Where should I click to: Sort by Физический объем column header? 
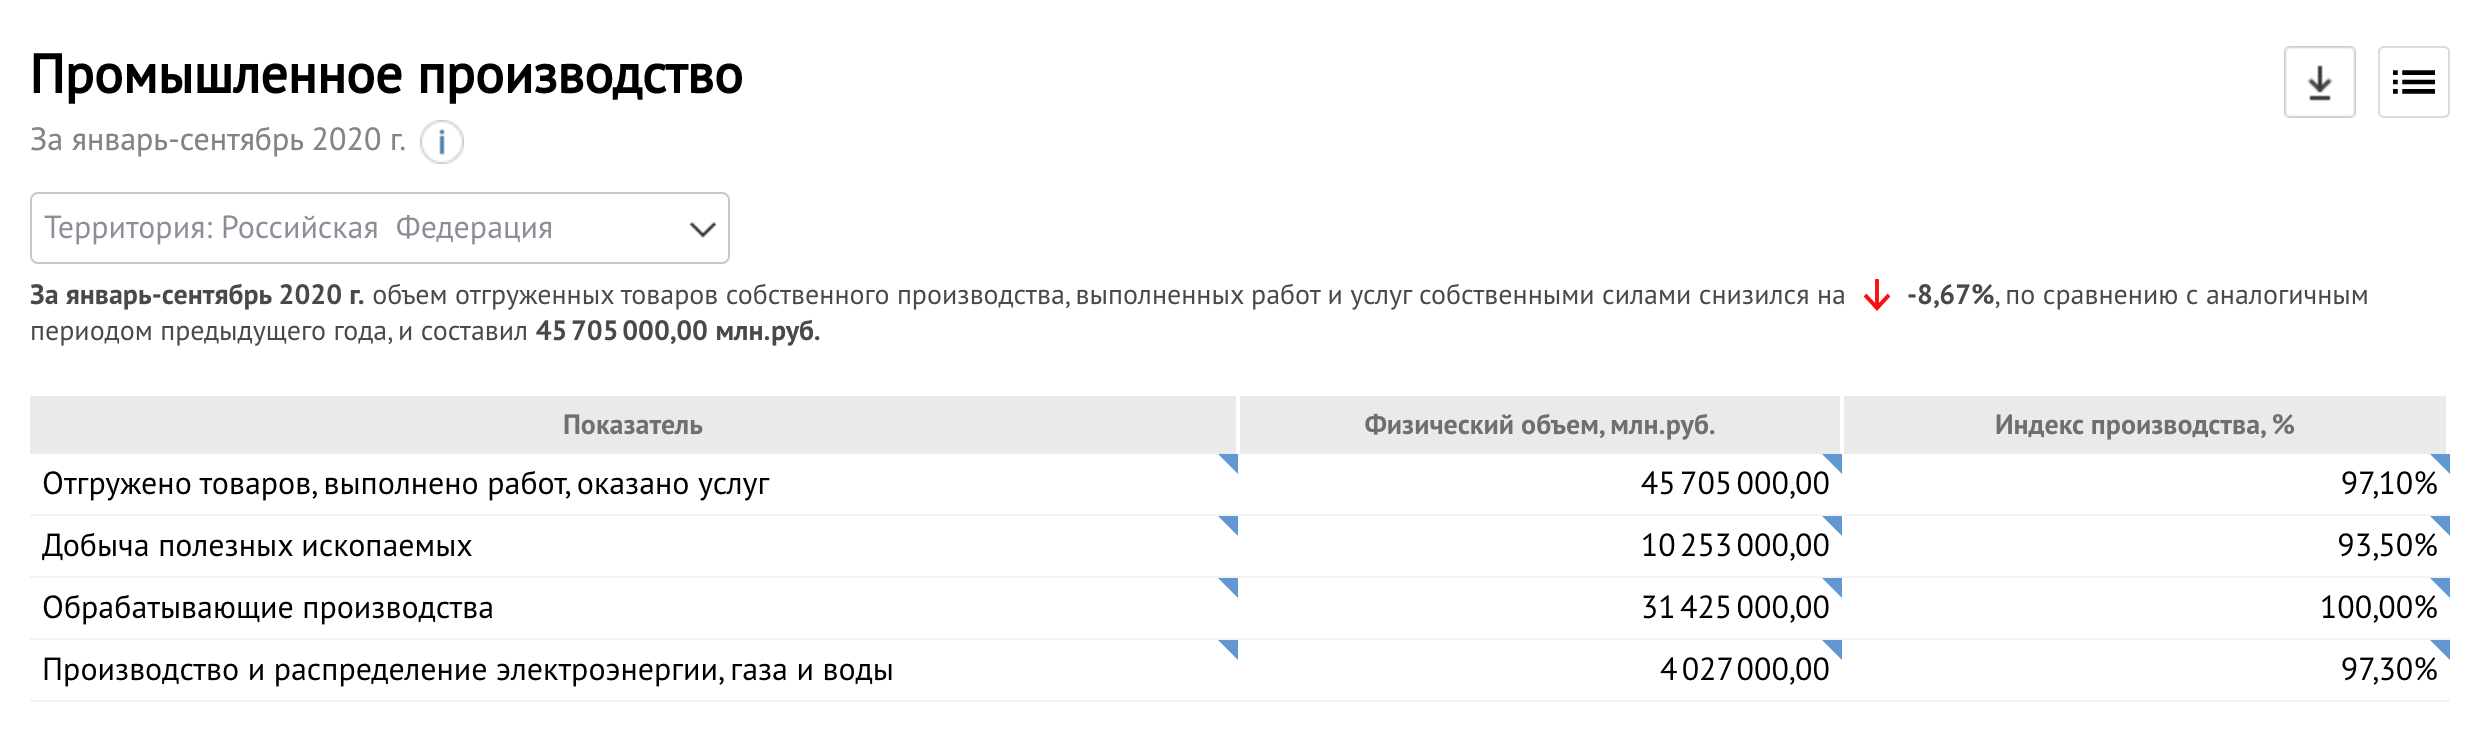click(x=1540, y=425)
